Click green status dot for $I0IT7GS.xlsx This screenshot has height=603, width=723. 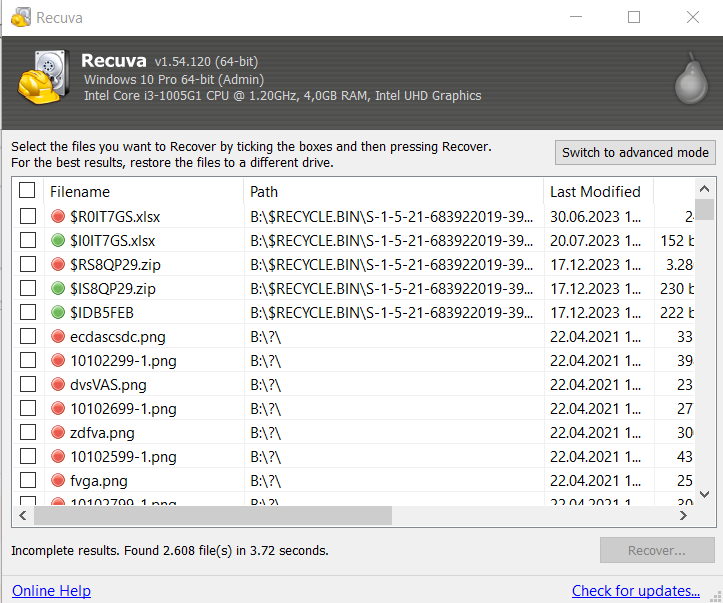[58, 240]
